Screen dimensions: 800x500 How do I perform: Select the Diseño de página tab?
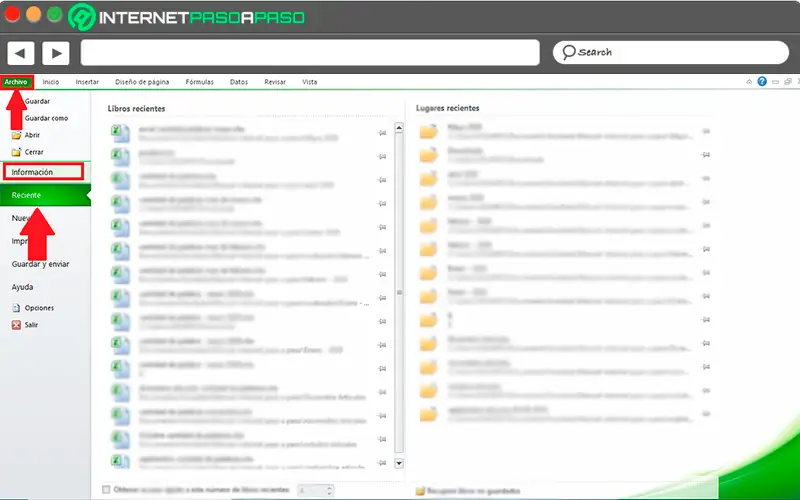point(142,82)
